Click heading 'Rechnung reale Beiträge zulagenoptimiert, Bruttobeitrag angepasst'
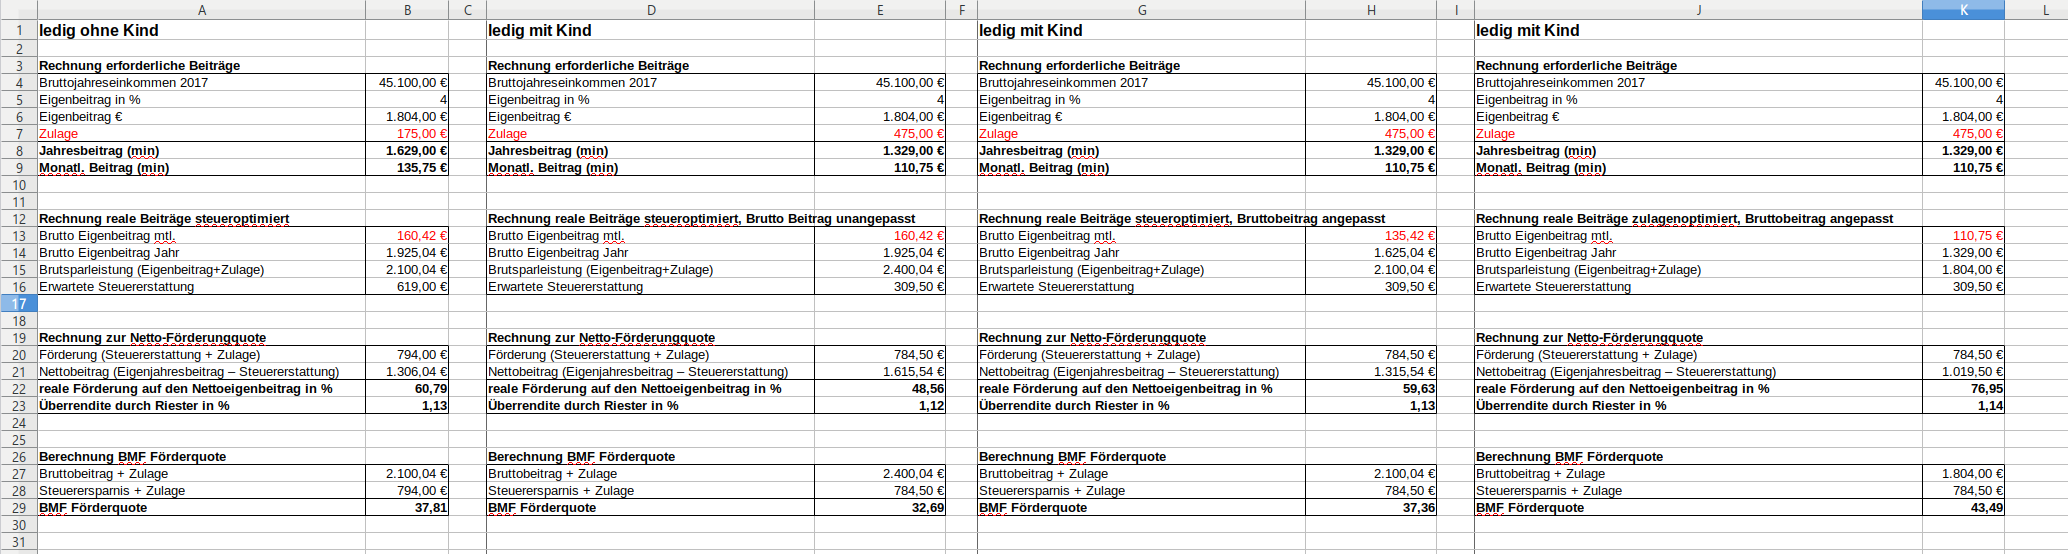Screen dimensions: 2068x554 pos(1684,219)
